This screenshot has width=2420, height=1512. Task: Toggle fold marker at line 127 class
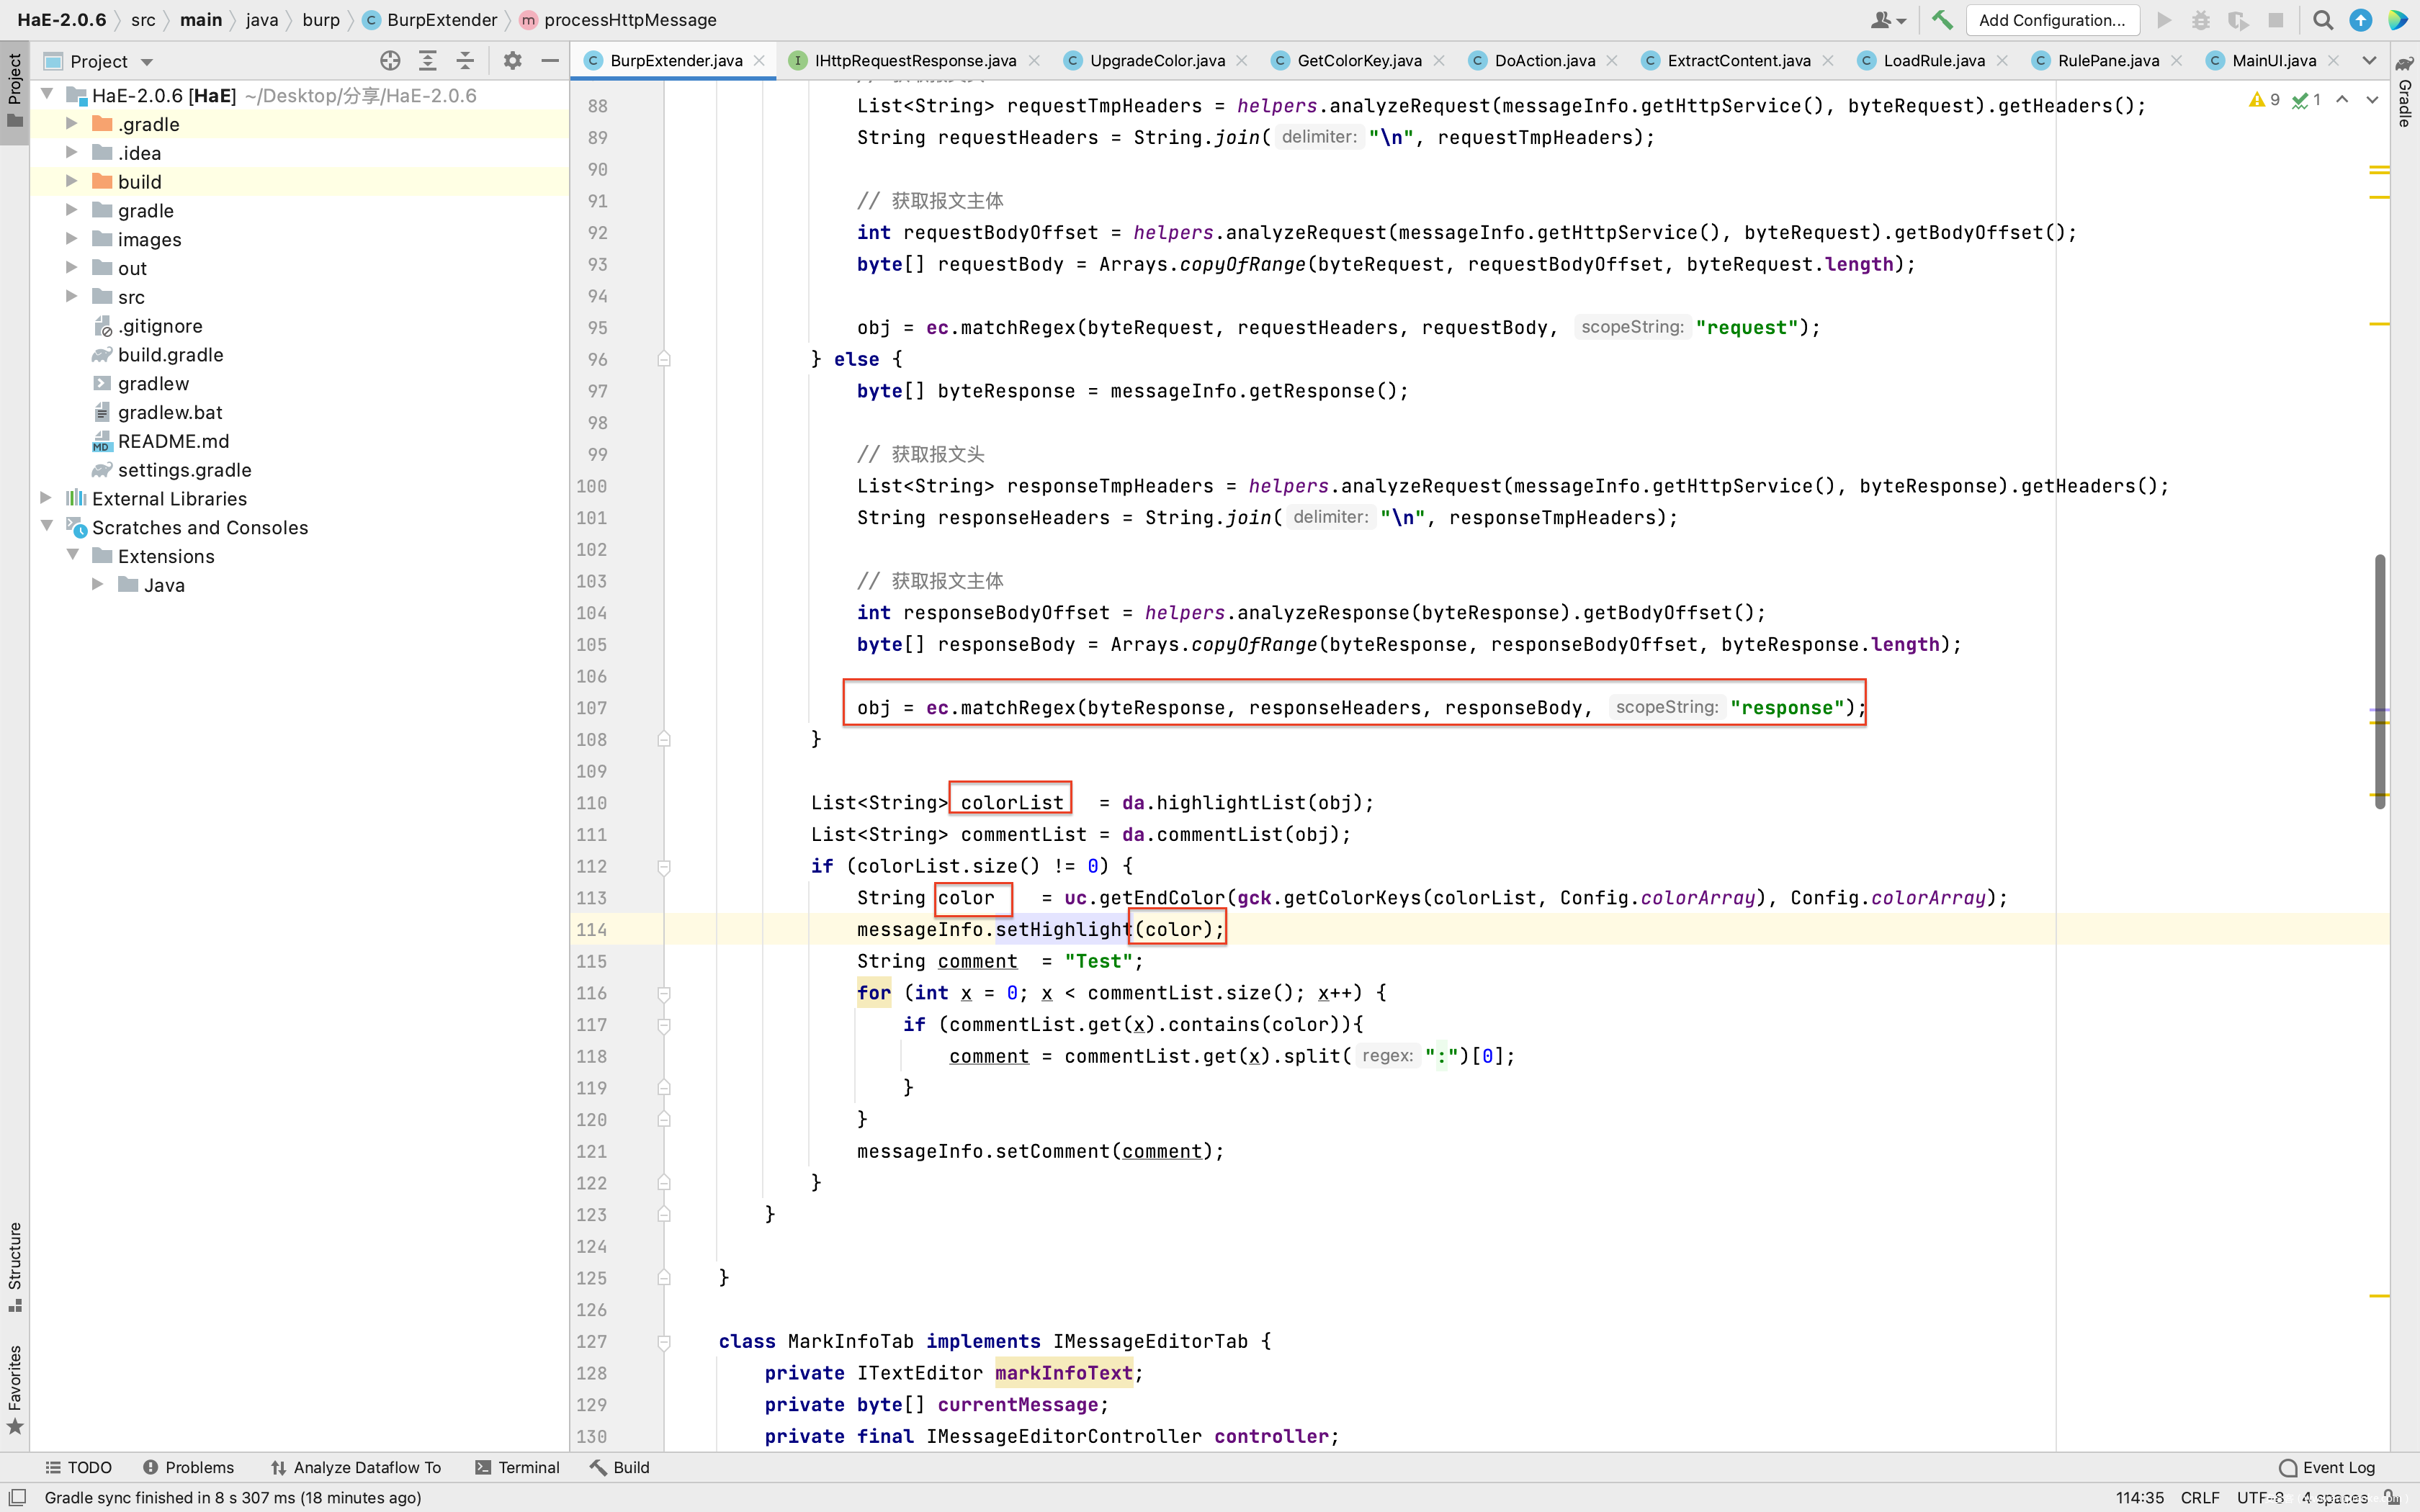[x=664, y=1342]
